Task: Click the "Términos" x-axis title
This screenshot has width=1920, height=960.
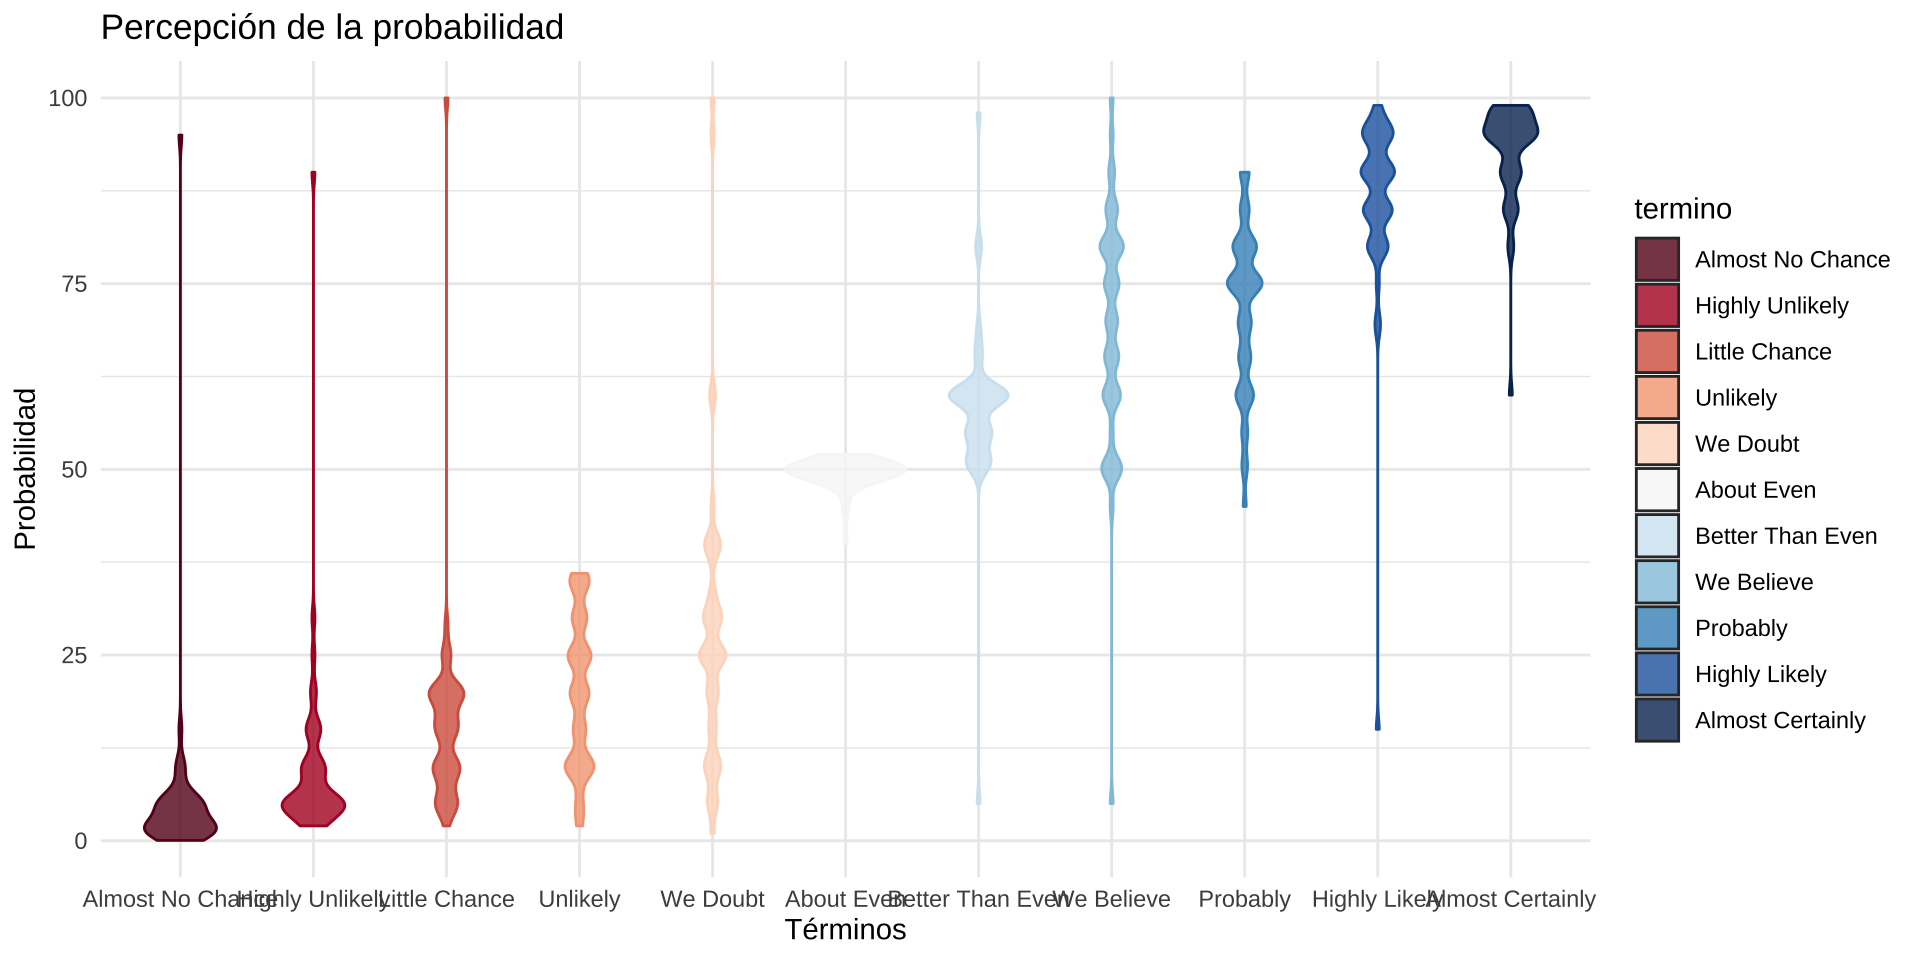Action: (845, 930)
